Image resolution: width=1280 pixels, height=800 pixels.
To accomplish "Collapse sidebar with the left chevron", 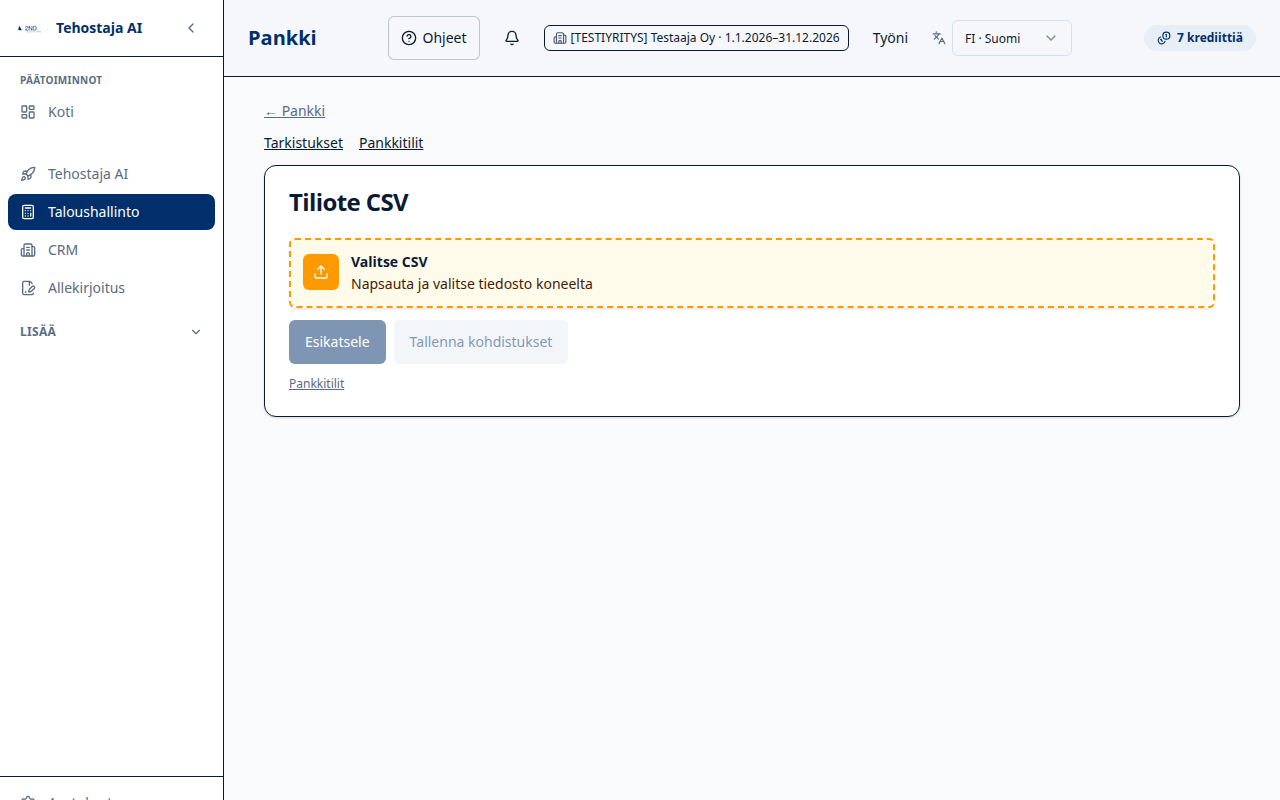I will point(191,28).
